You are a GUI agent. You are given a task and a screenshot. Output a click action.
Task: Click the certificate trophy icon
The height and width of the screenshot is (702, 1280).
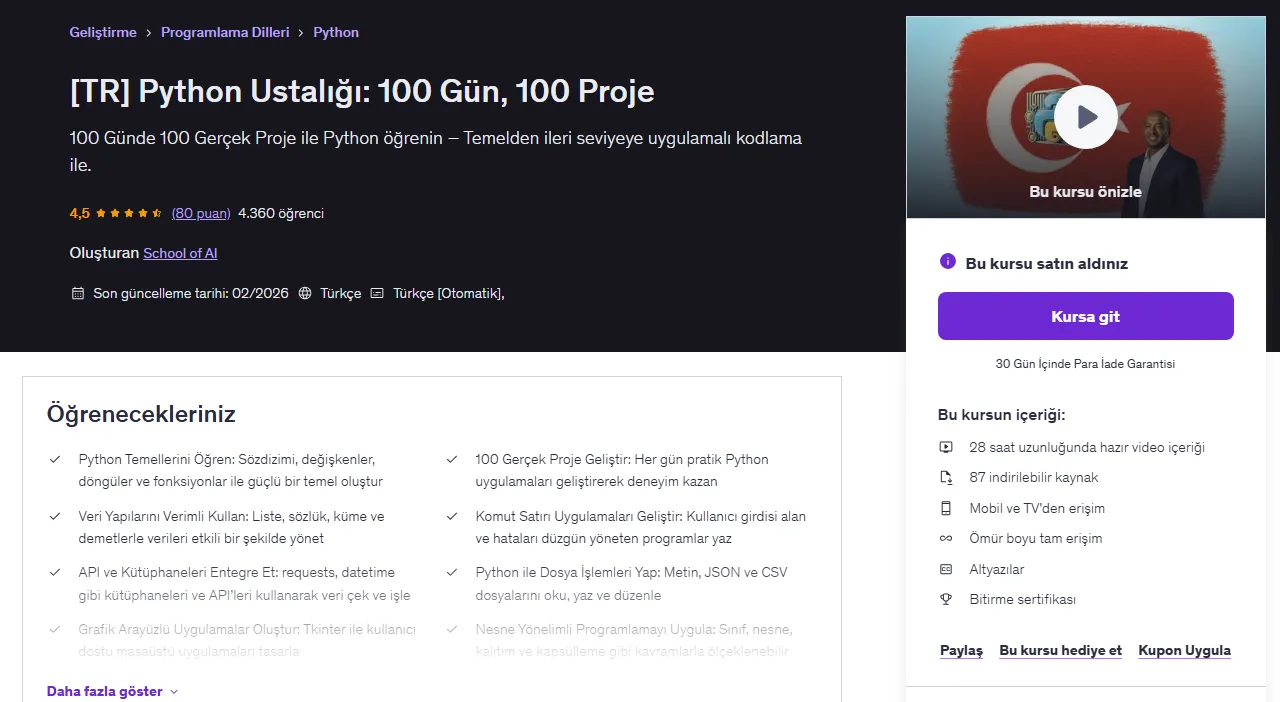point(946,599)
